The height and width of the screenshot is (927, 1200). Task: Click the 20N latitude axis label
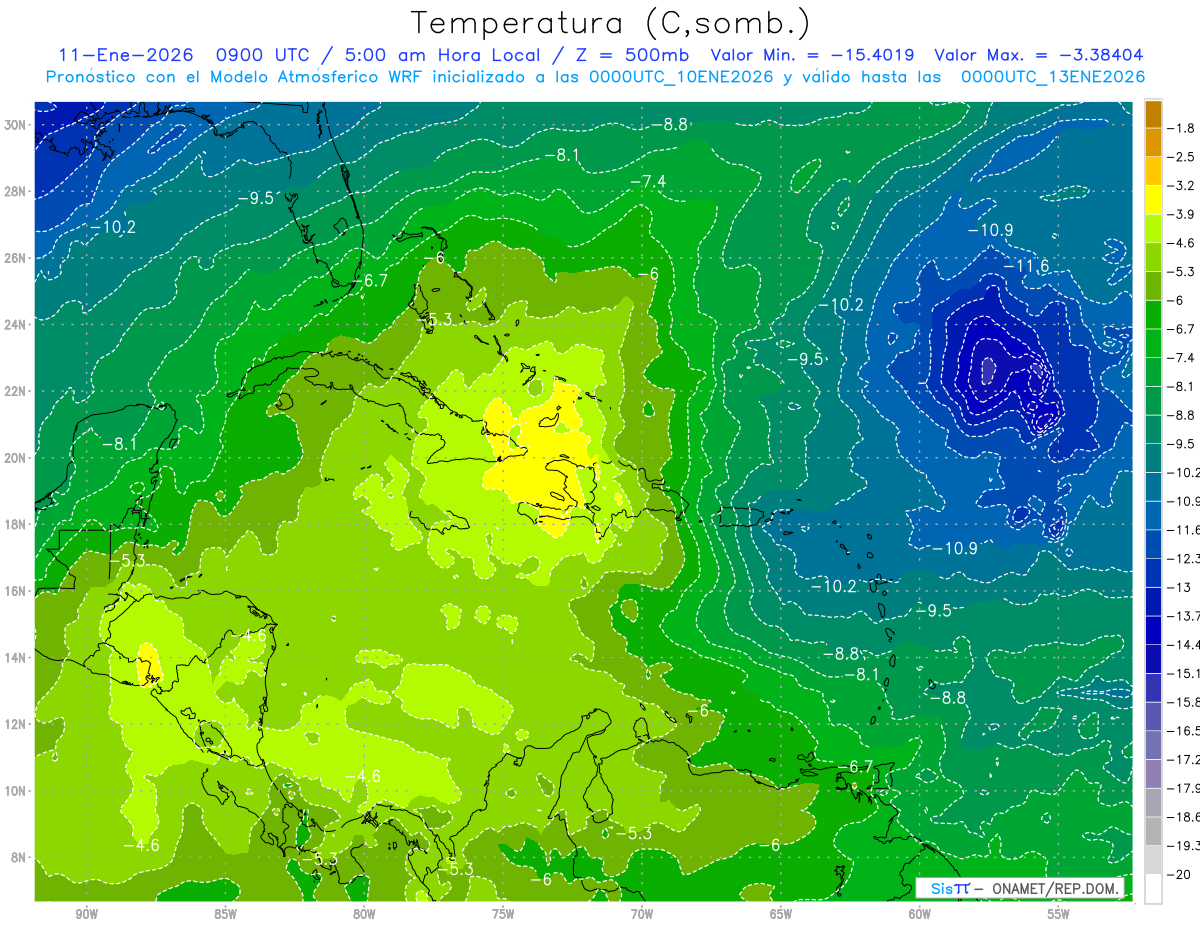pyautogui.click(x=17, y=457)
